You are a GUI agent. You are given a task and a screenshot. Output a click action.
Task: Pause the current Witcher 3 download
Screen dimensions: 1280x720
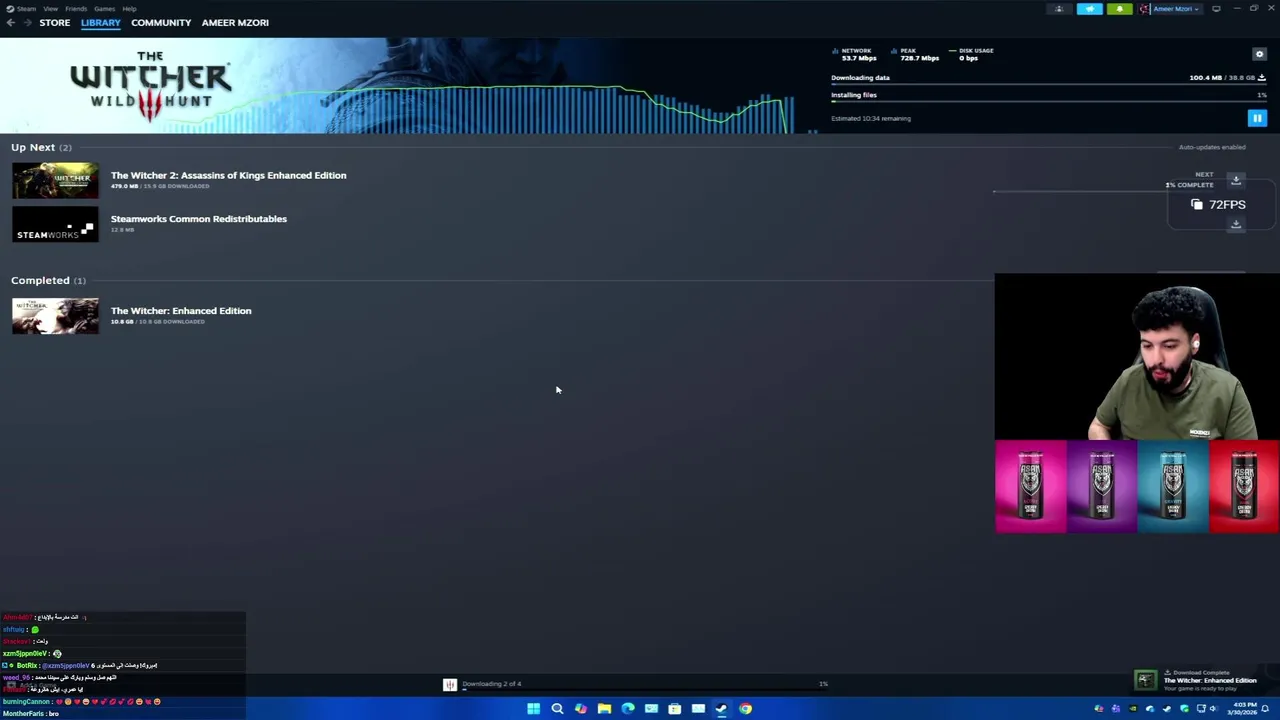1257,118
